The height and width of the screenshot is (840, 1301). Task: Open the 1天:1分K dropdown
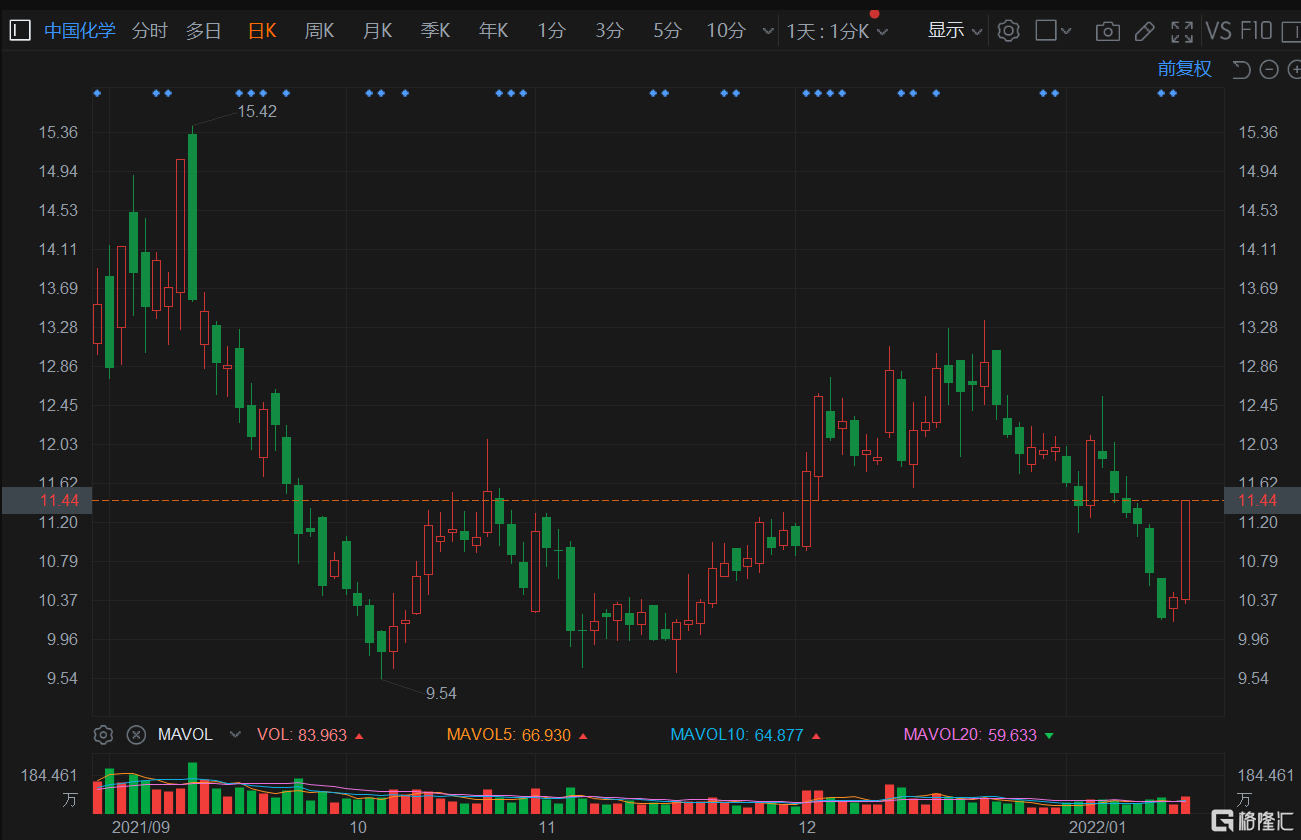coord(837,31)
